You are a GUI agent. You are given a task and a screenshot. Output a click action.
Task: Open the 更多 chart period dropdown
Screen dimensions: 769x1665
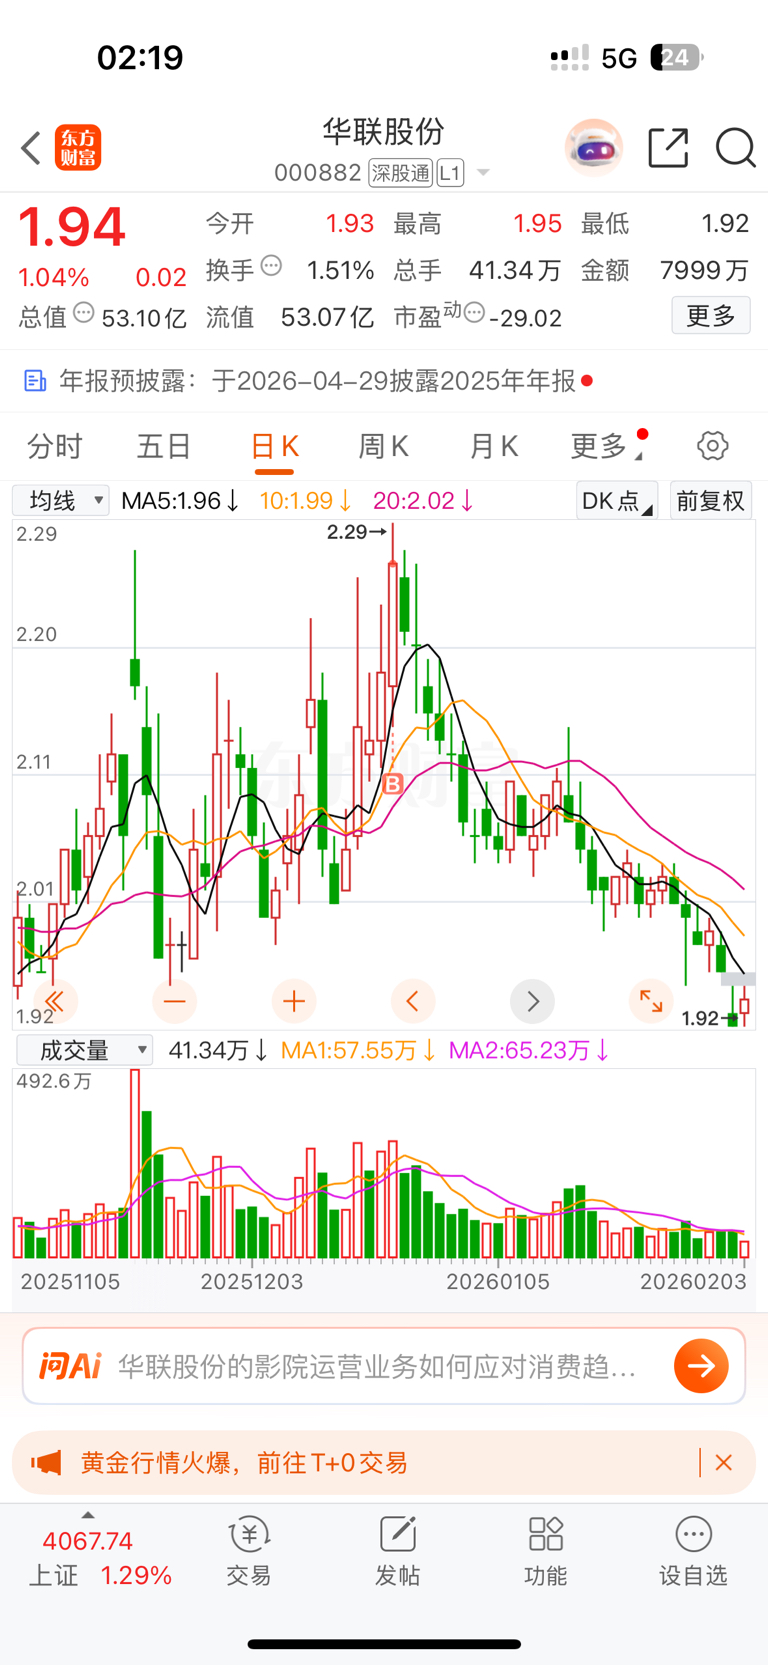pyautogui.click(x=609, y=446)
